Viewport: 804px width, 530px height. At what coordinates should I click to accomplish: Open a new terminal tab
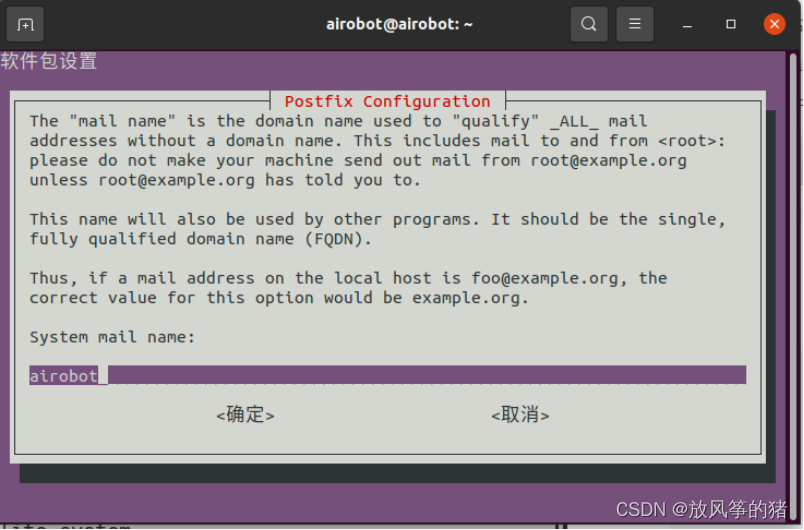pos(25,24)
